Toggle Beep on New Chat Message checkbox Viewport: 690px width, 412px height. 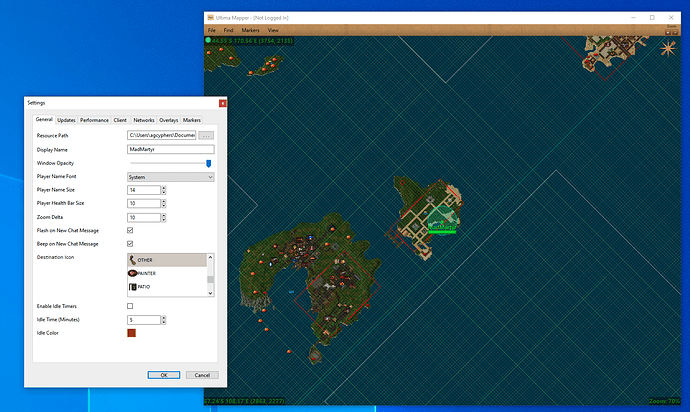(x=130, y=243)
